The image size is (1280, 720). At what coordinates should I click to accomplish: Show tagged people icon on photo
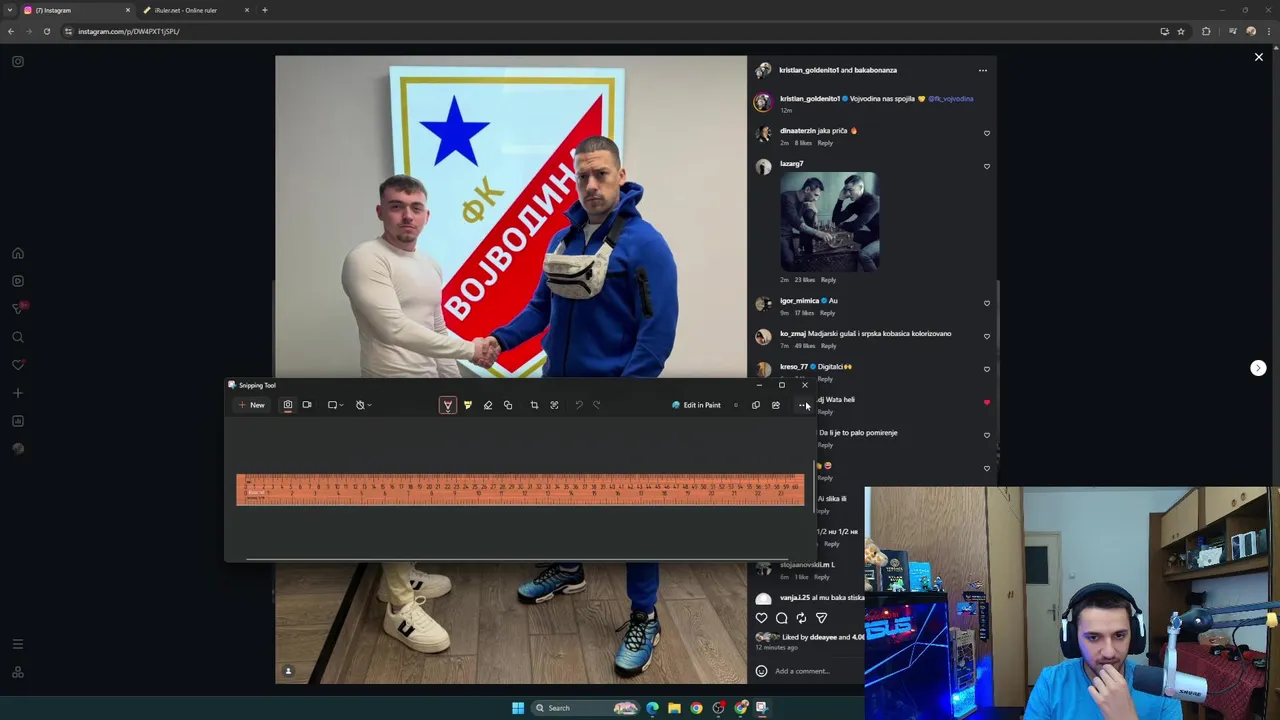(288, 671)
